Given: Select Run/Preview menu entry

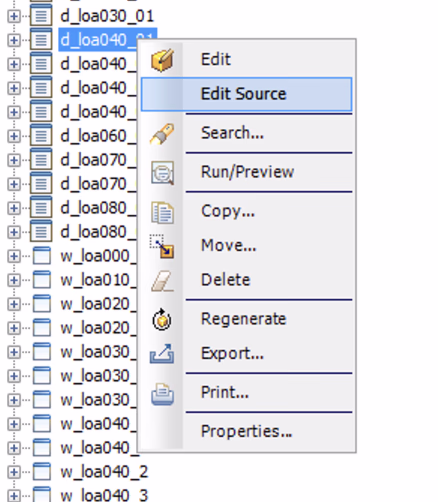Looking at the screenshot, I should (x=246, y=172).
